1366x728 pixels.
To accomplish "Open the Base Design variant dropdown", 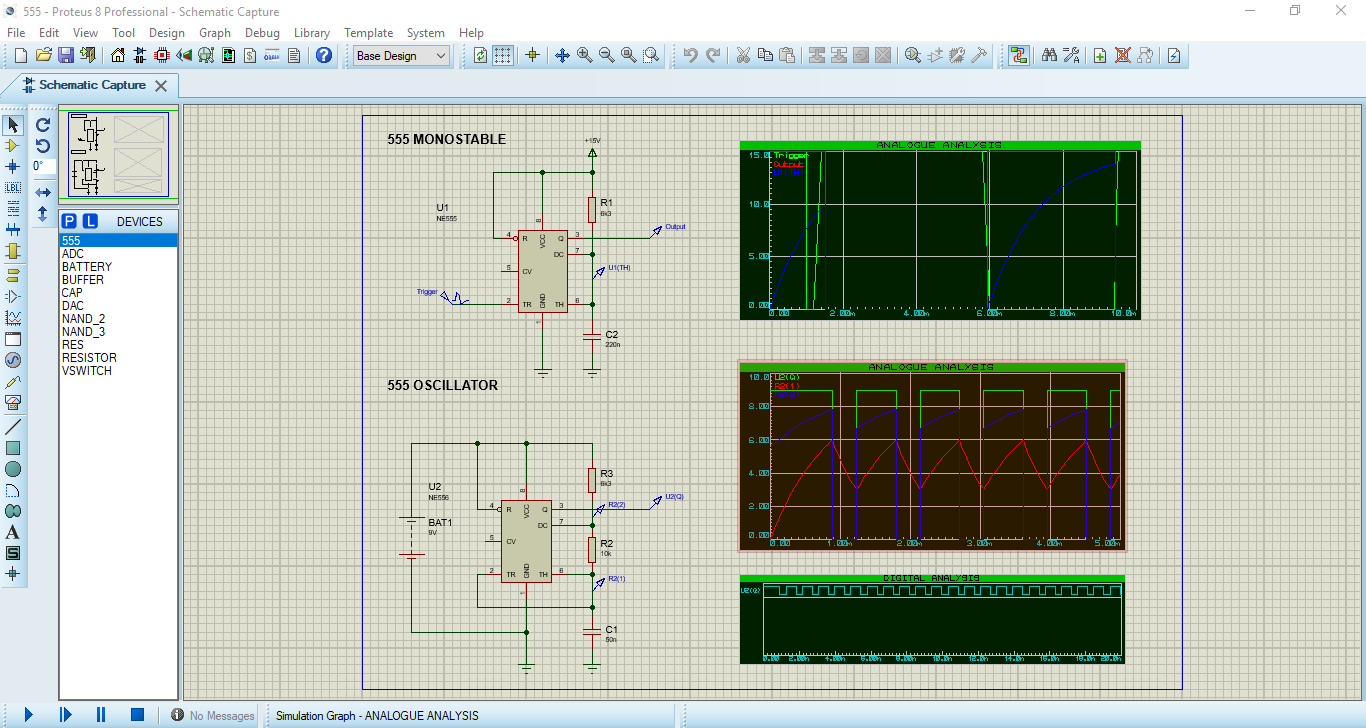I will click(x=402, y=56).
